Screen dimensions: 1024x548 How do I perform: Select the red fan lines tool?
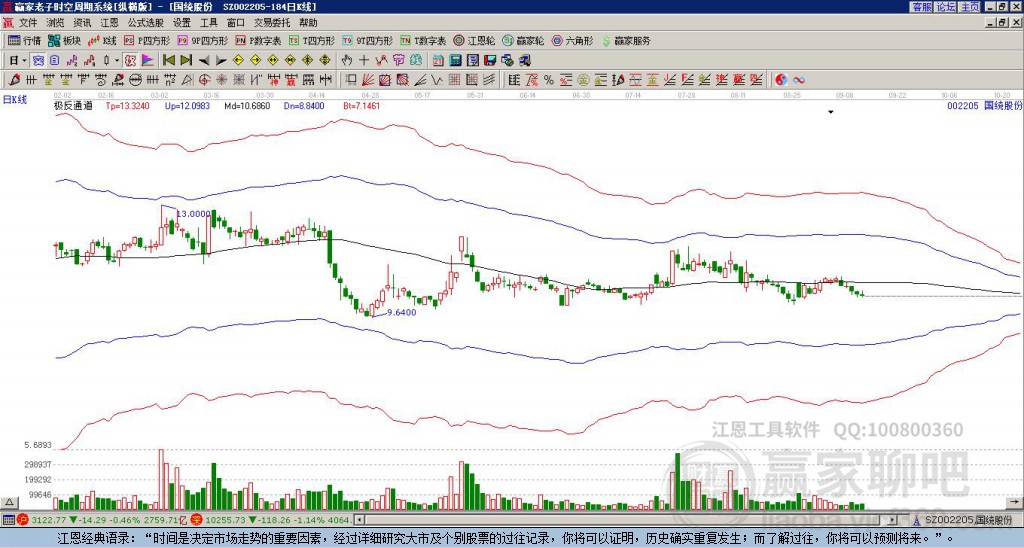pyautogui.click(x=368, y=80)
